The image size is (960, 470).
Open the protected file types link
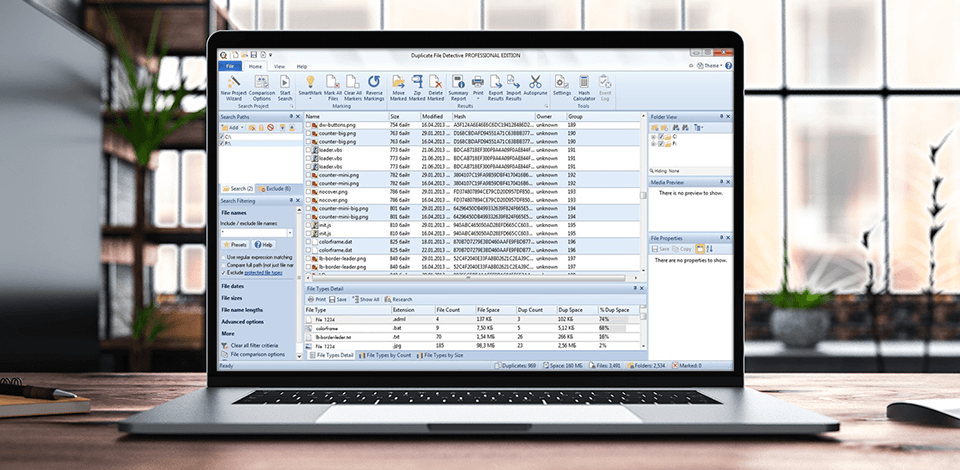coord(263,272)
